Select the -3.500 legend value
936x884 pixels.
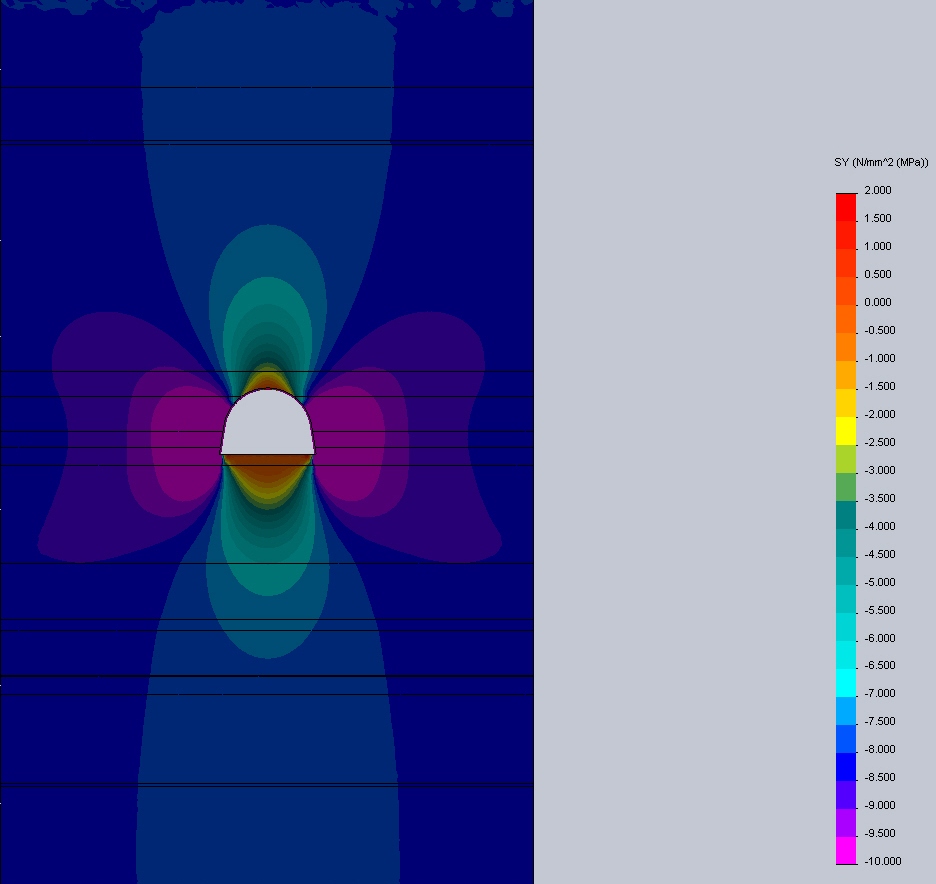879,499
